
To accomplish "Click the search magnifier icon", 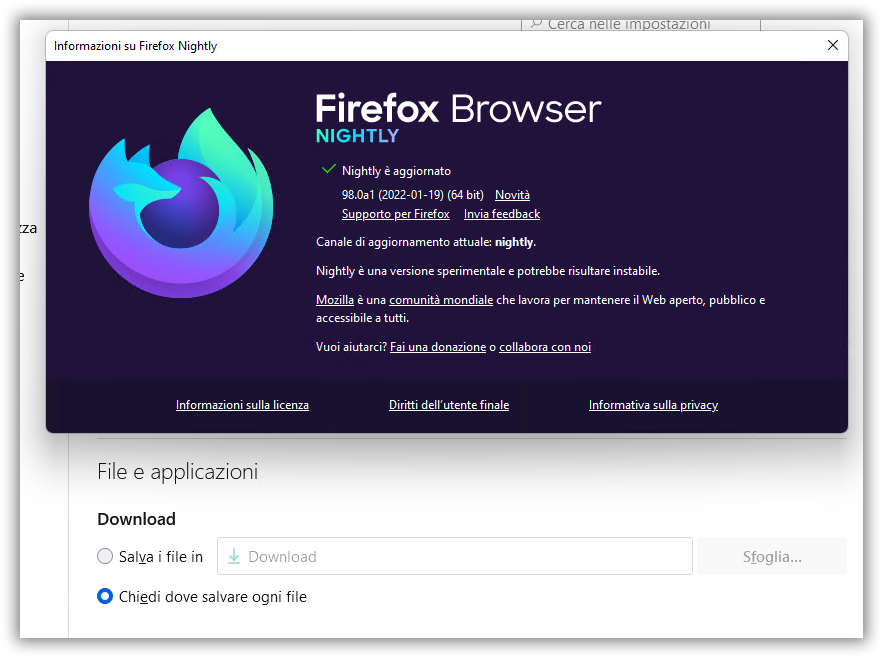I will click(536, 24).
